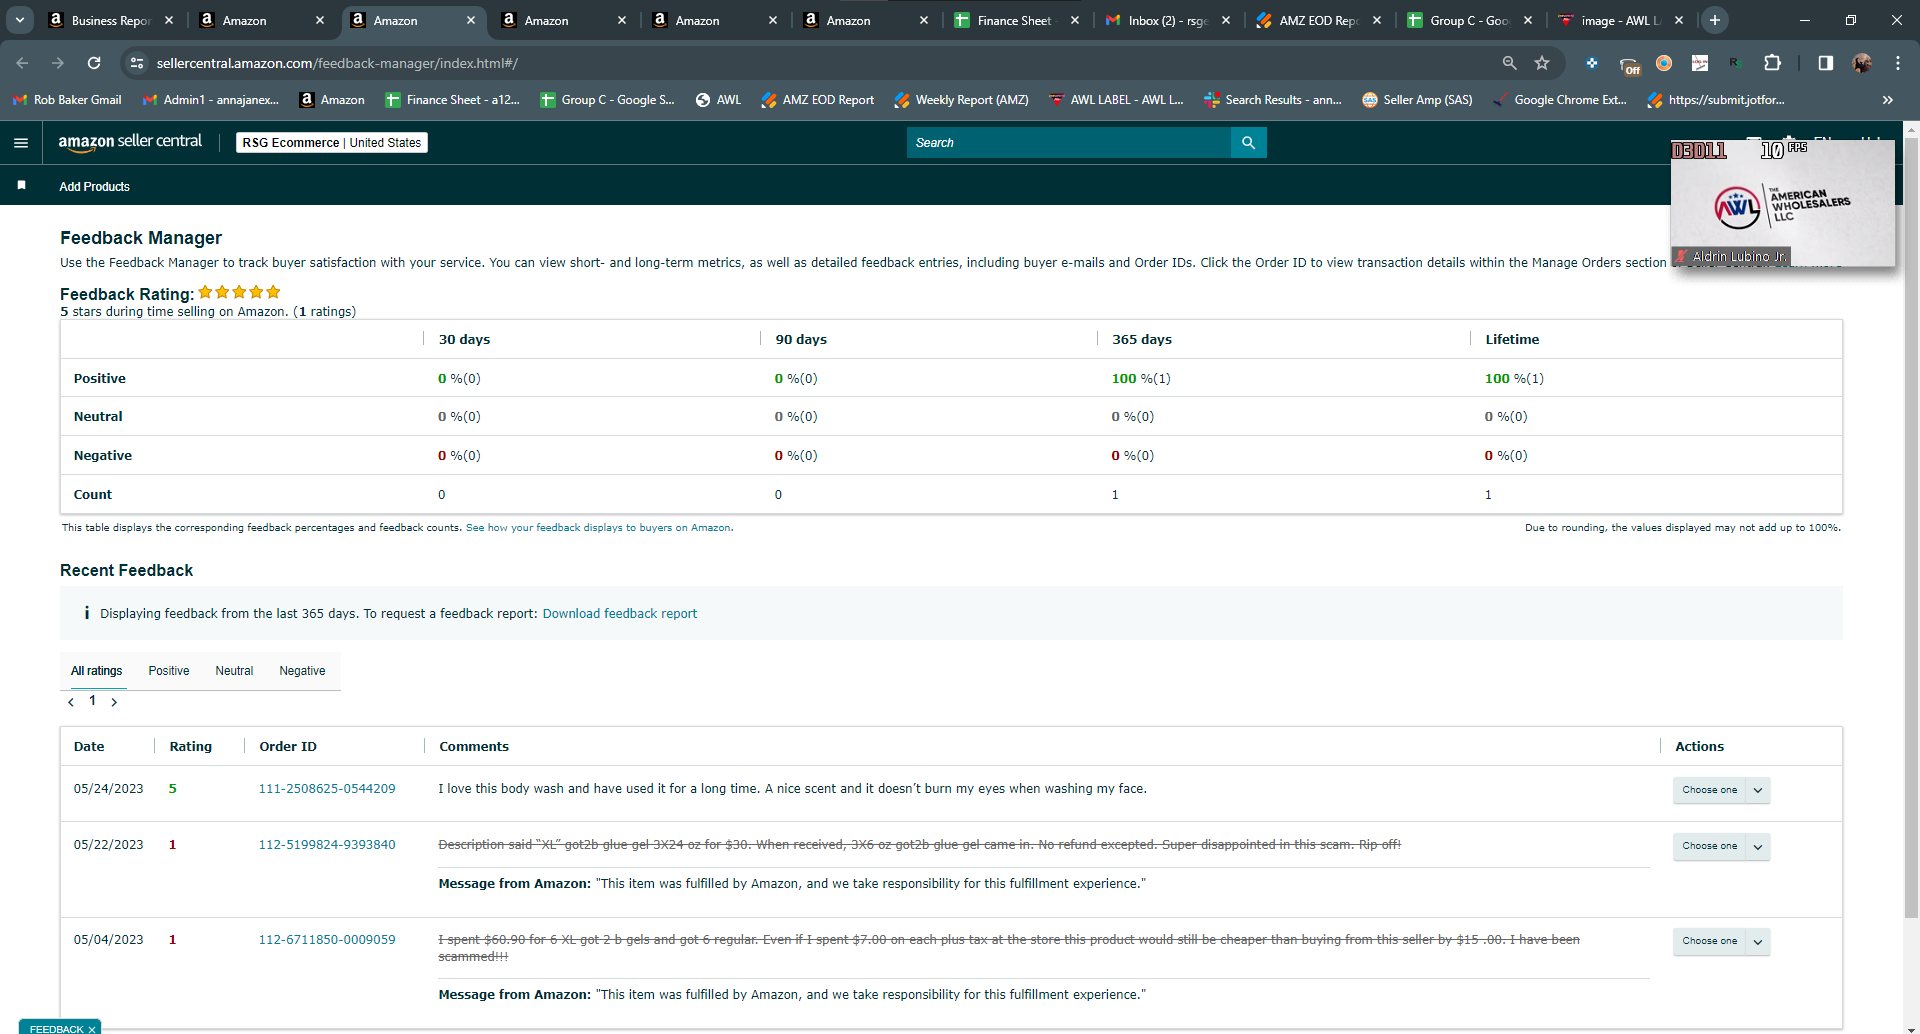Click 'See how your feedback displays to buyers' link
Viewport: 1920px width, 1034px height.
click(598, 528)
